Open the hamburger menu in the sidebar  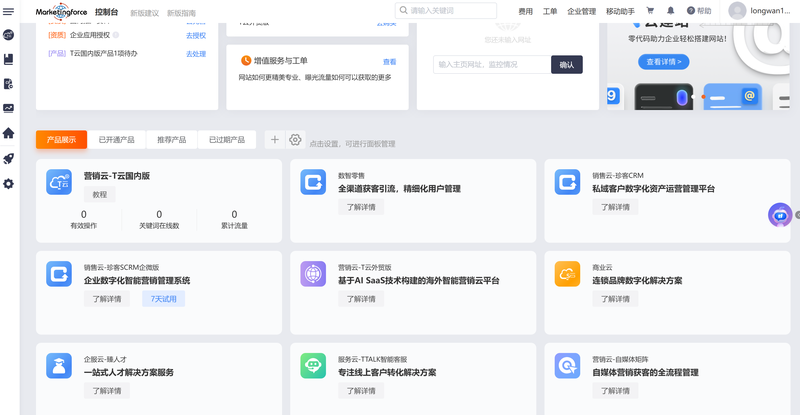(x=8, y=11)
